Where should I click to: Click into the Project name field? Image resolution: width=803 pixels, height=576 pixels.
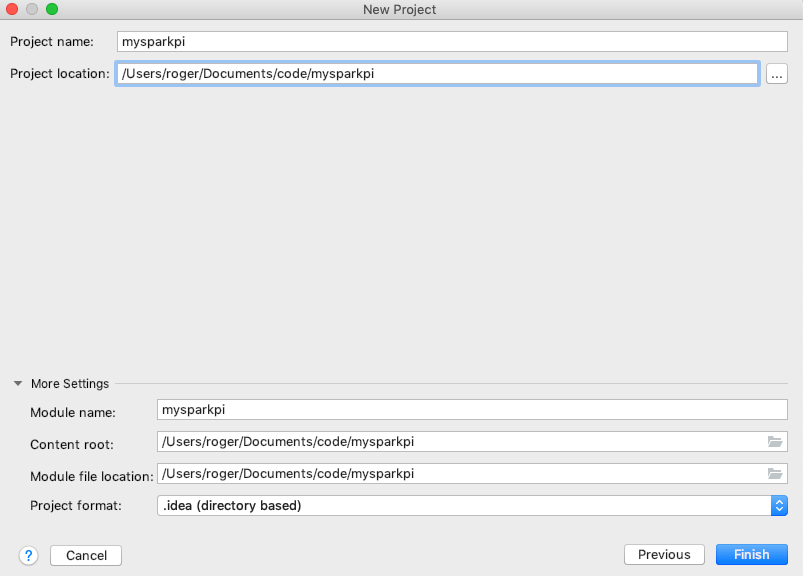click(x=450, y=42)
